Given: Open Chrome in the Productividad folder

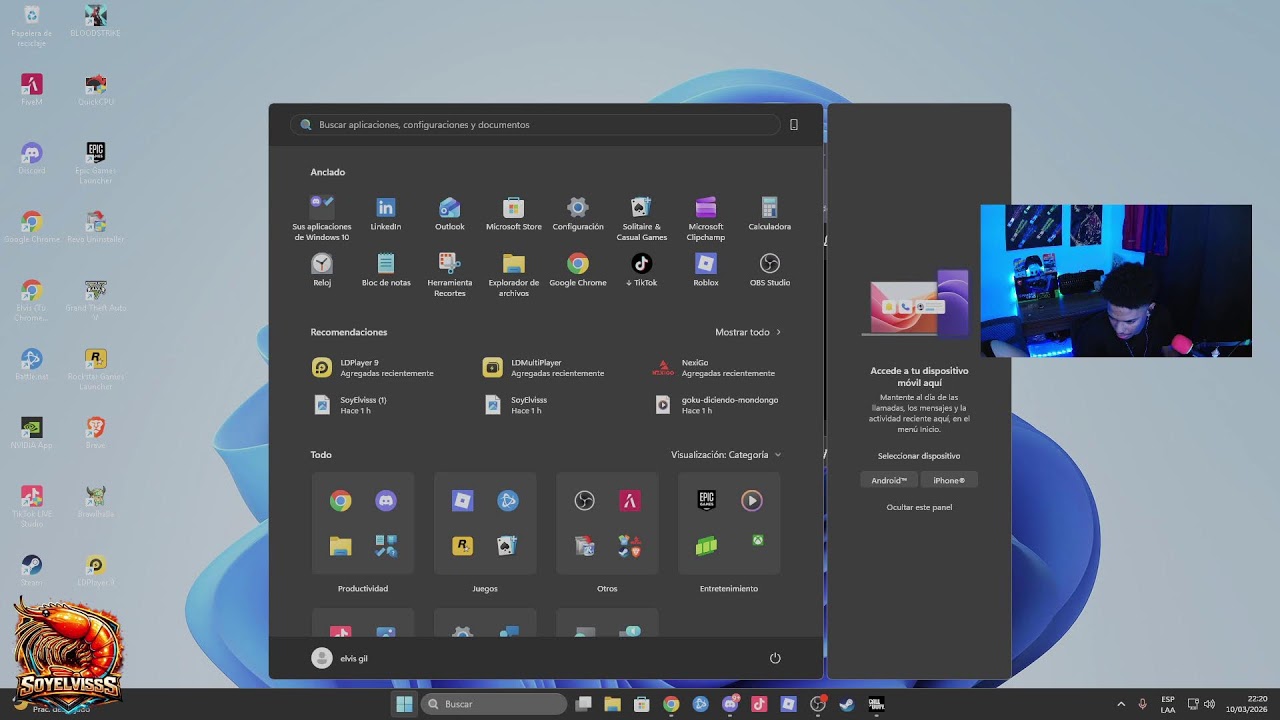Looking at the screenshot, I should click(341, 501).
